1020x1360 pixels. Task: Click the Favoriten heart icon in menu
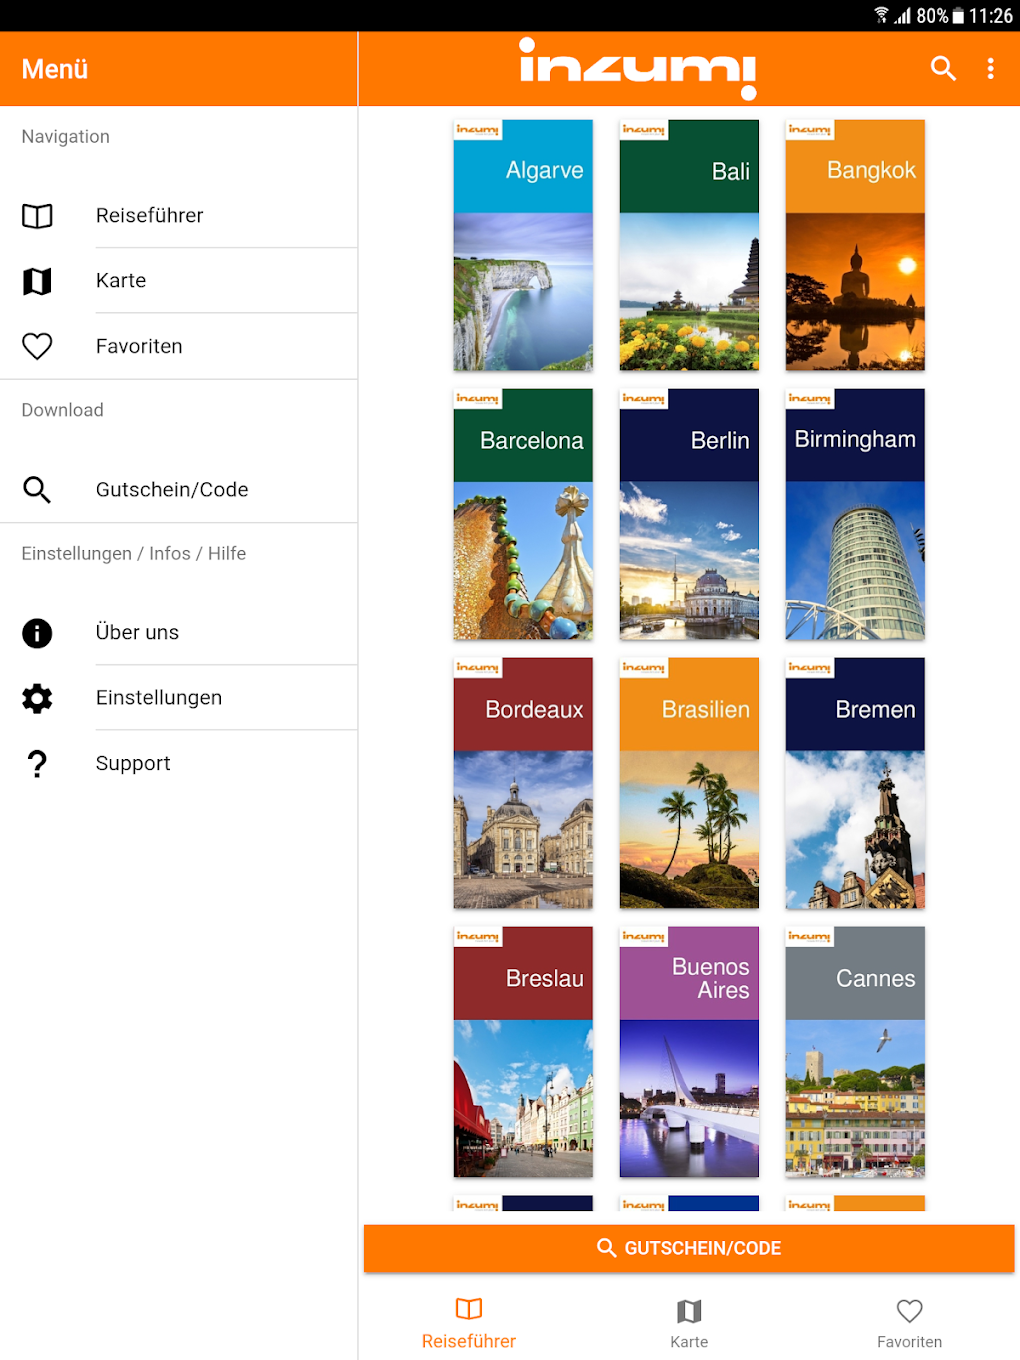pyautogui.click(x=37, y=346)
